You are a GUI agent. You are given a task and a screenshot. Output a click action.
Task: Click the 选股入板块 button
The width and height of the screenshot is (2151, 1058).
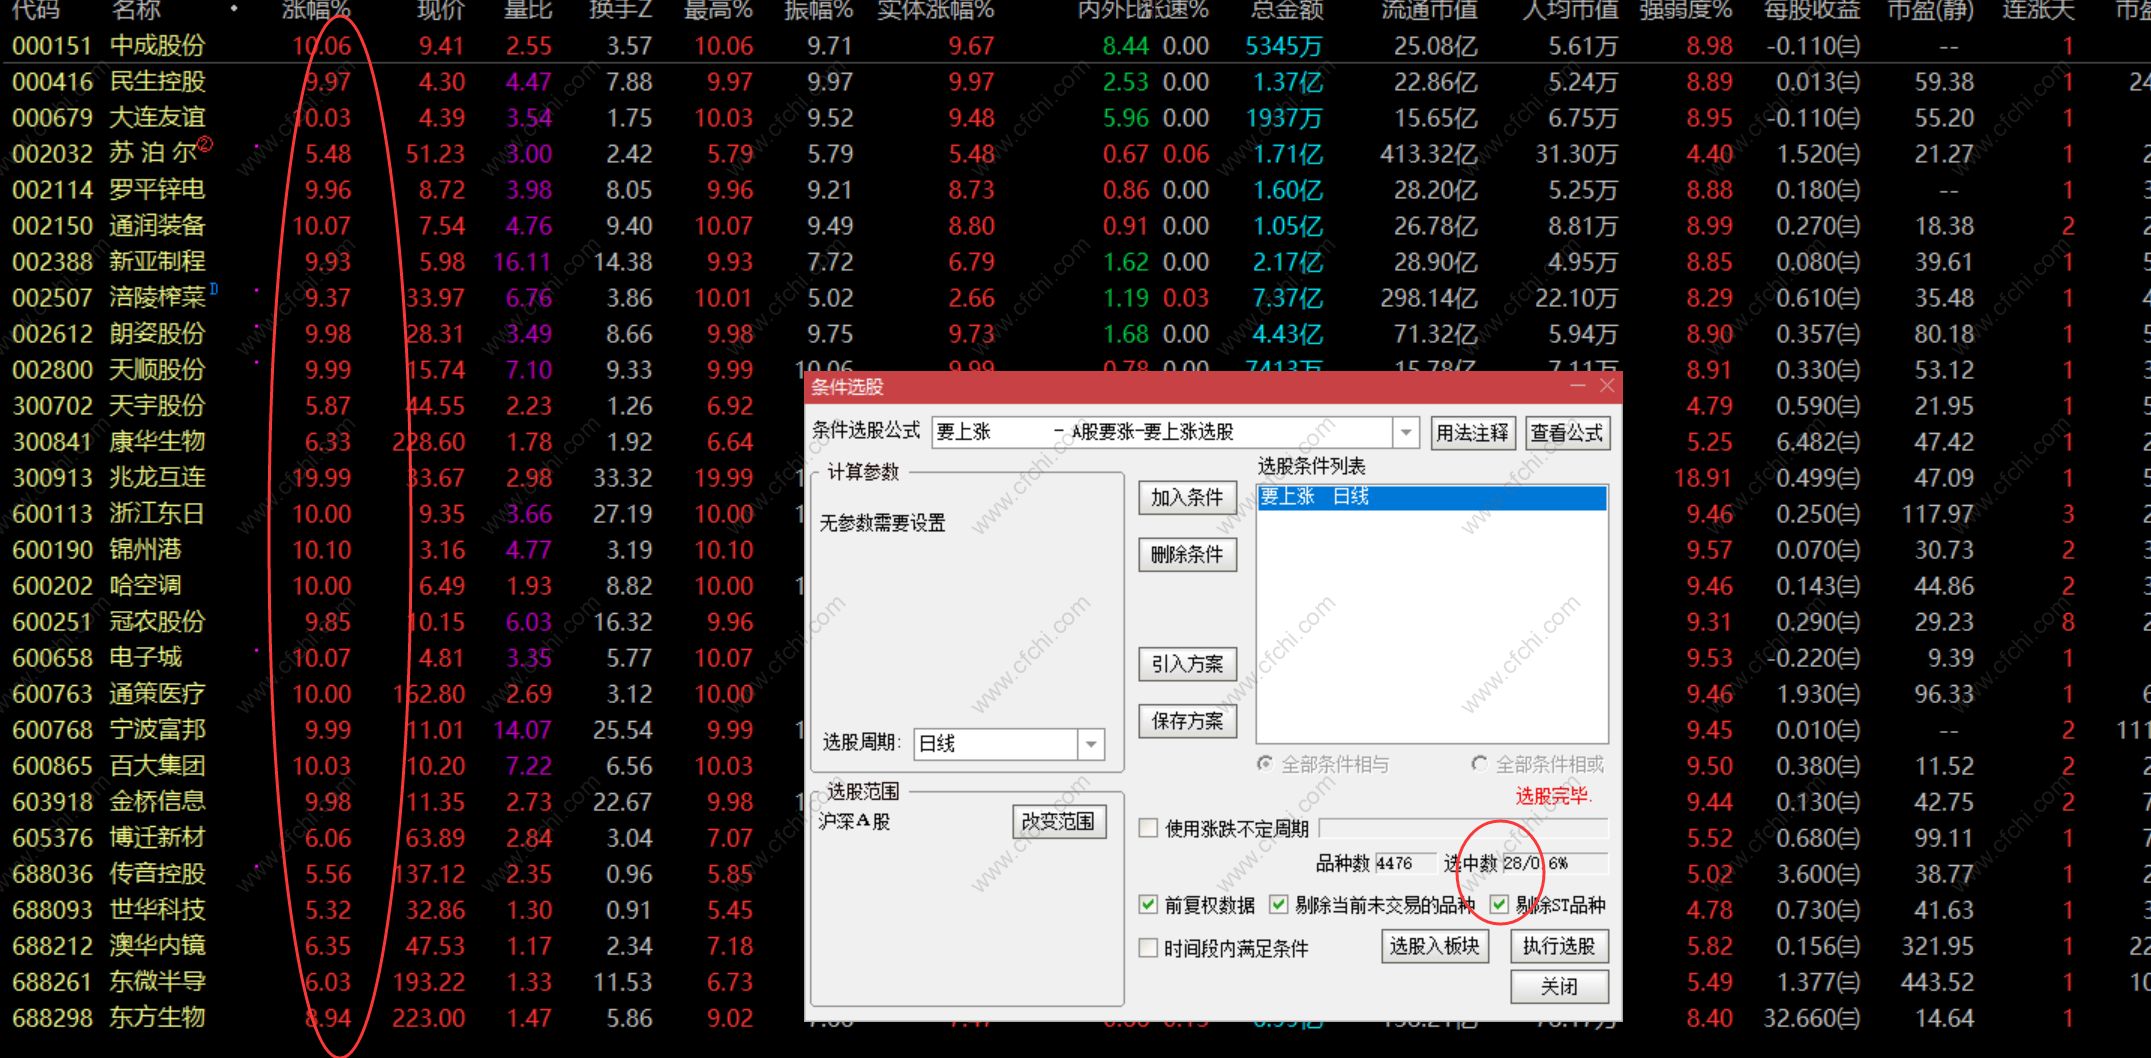[x=1434, y=946]
